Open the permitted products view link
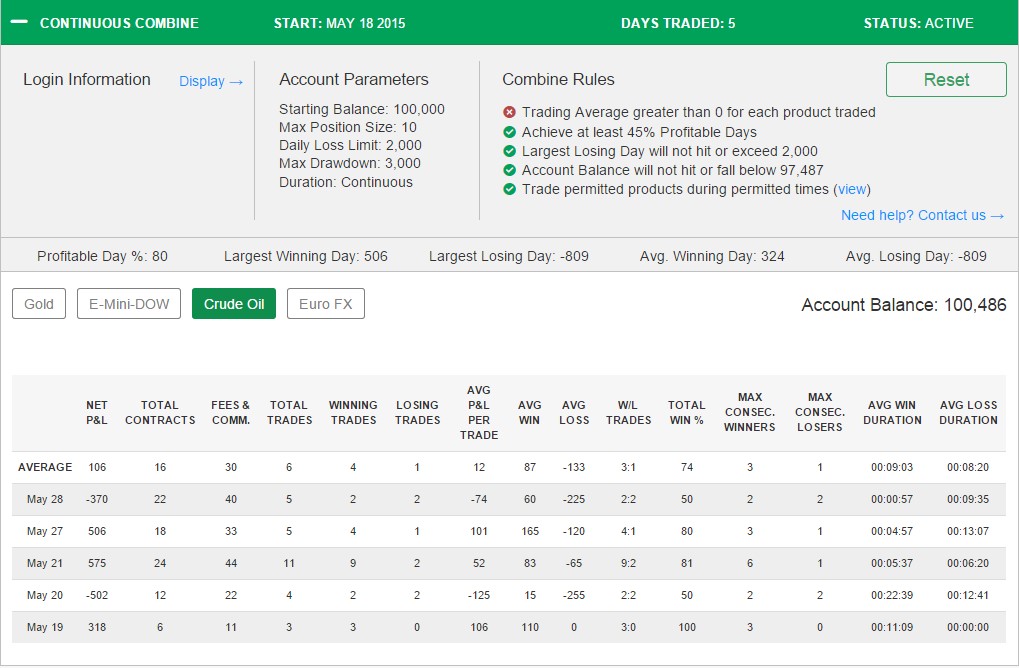This screenshot has width=1019, height=668. coord(851,189)
